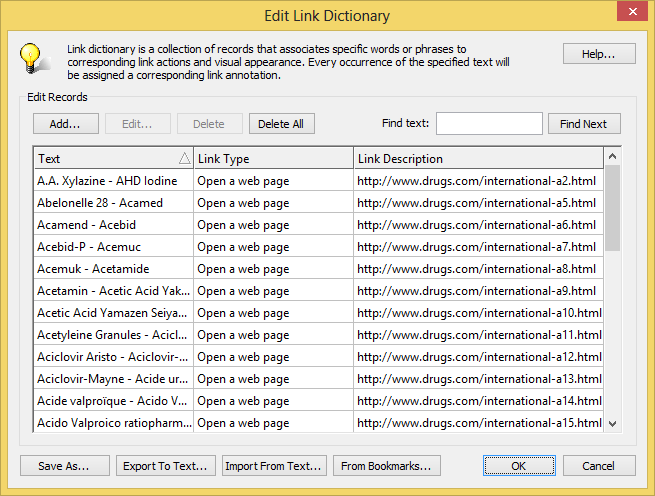Select the A.A. Xylazine - AHD Iodine record
The height and width of the screenshot is (496, 655).
tap(113, 181)
